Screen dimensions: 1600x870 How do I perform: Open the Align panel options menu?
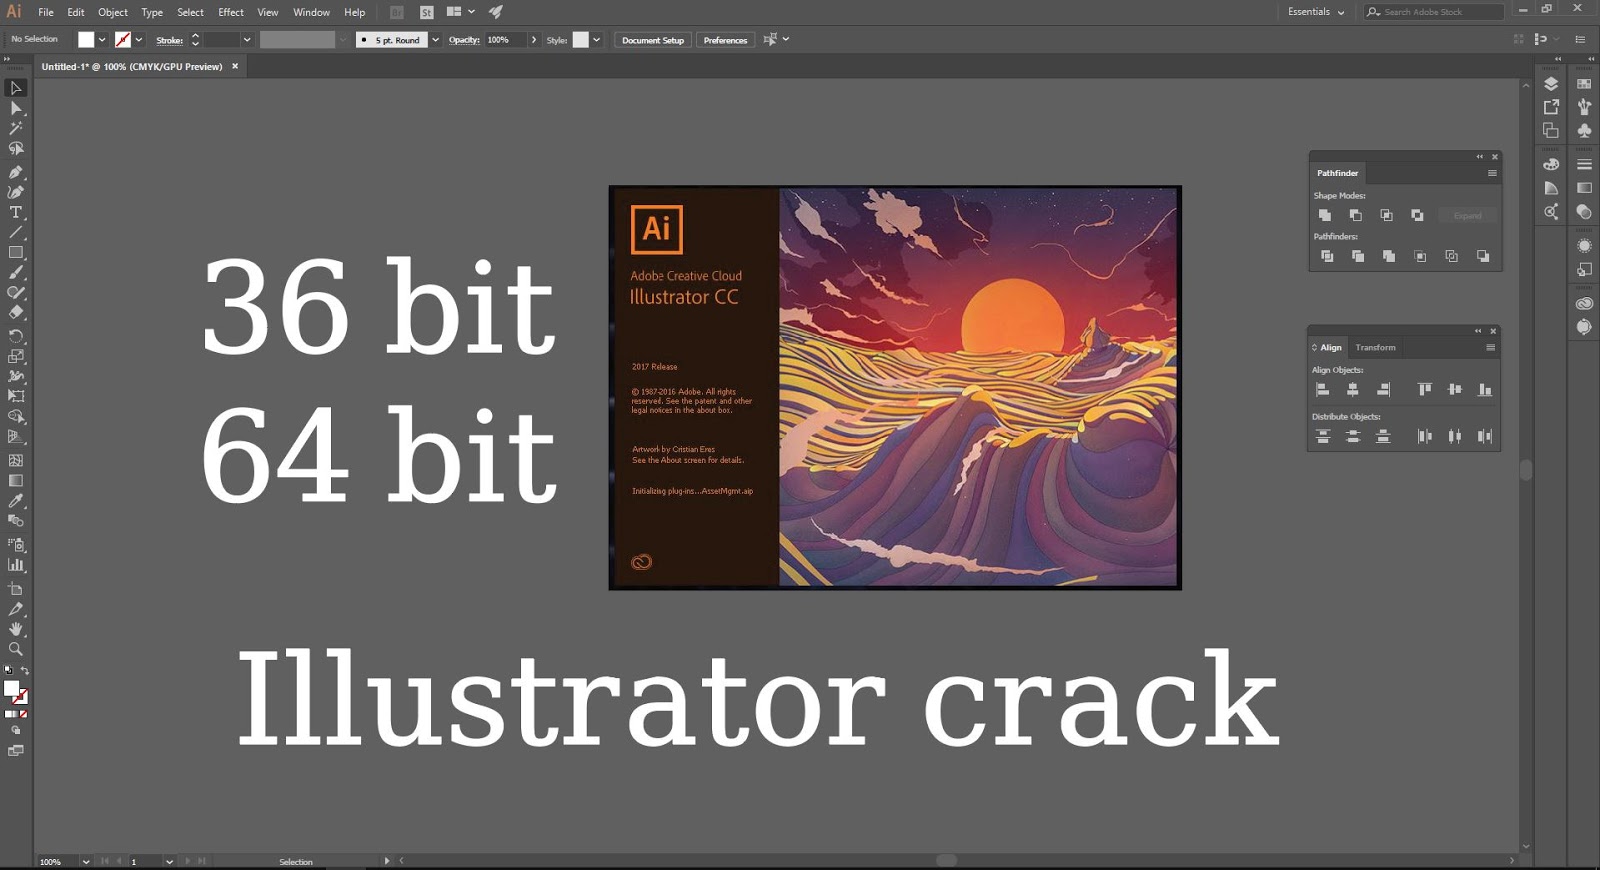coord(1490,347)
